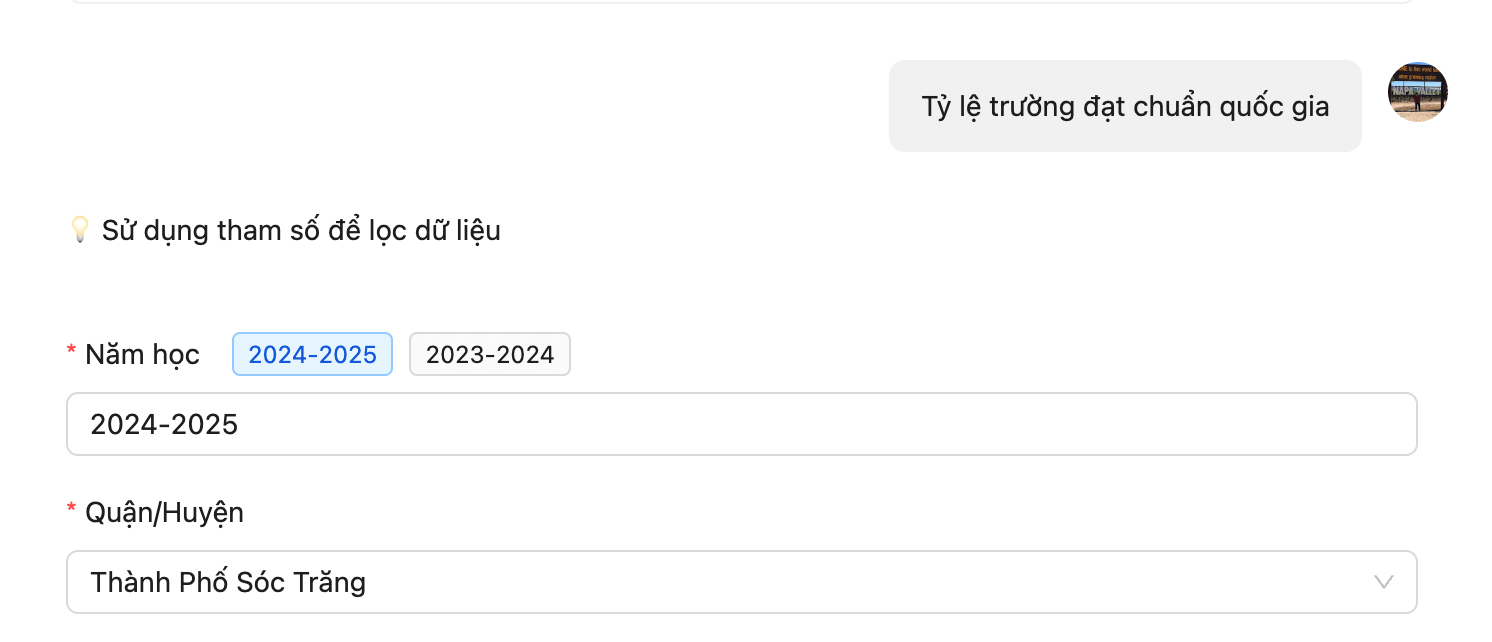Focus the Năm học text input
This screenshot has width=1492, height=642.
740,424
